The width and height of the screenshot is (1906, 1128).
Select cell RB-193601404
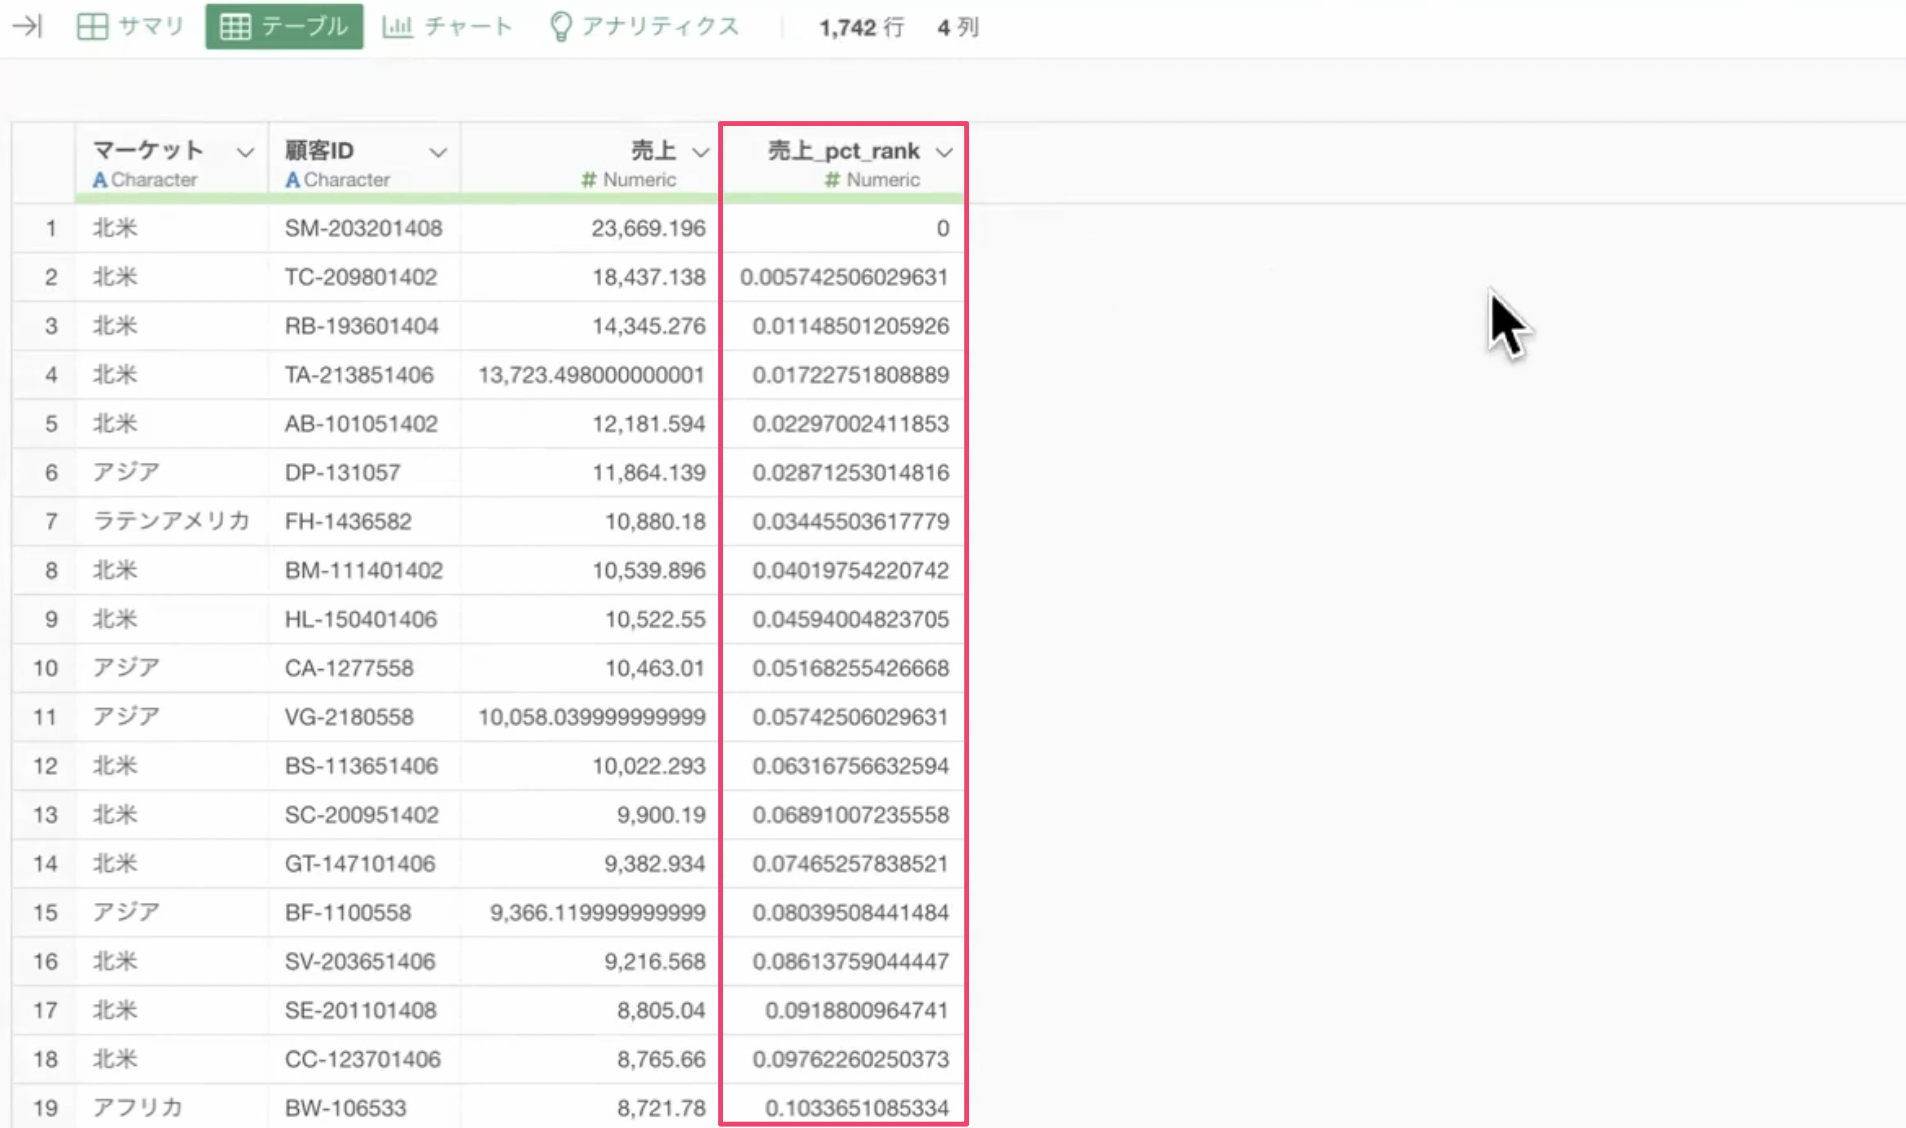click(x=364, y=326)
